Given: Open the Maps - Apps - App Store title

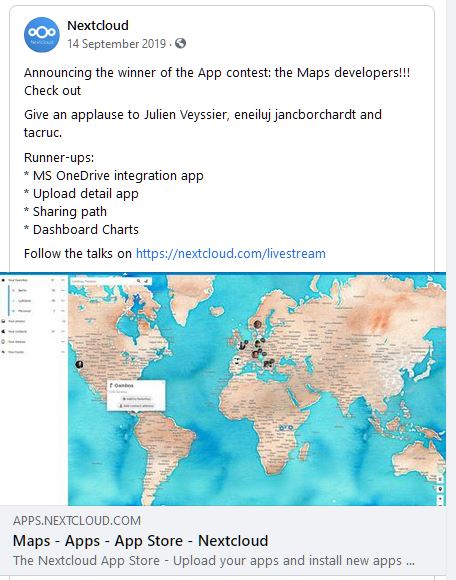Looking at the screenshot, I should click(x=141, y=541).
